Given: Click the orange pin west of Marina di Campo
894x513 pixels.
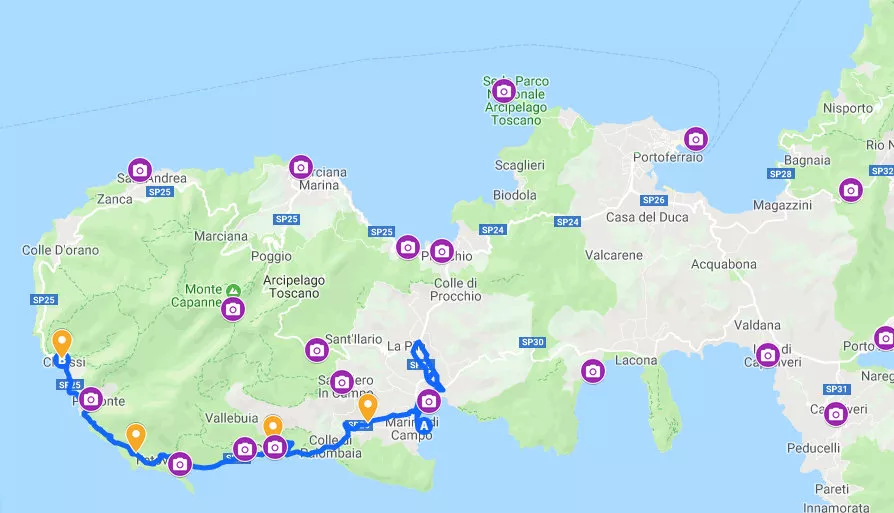Looking at the screenshot, I should pos(368,408).
